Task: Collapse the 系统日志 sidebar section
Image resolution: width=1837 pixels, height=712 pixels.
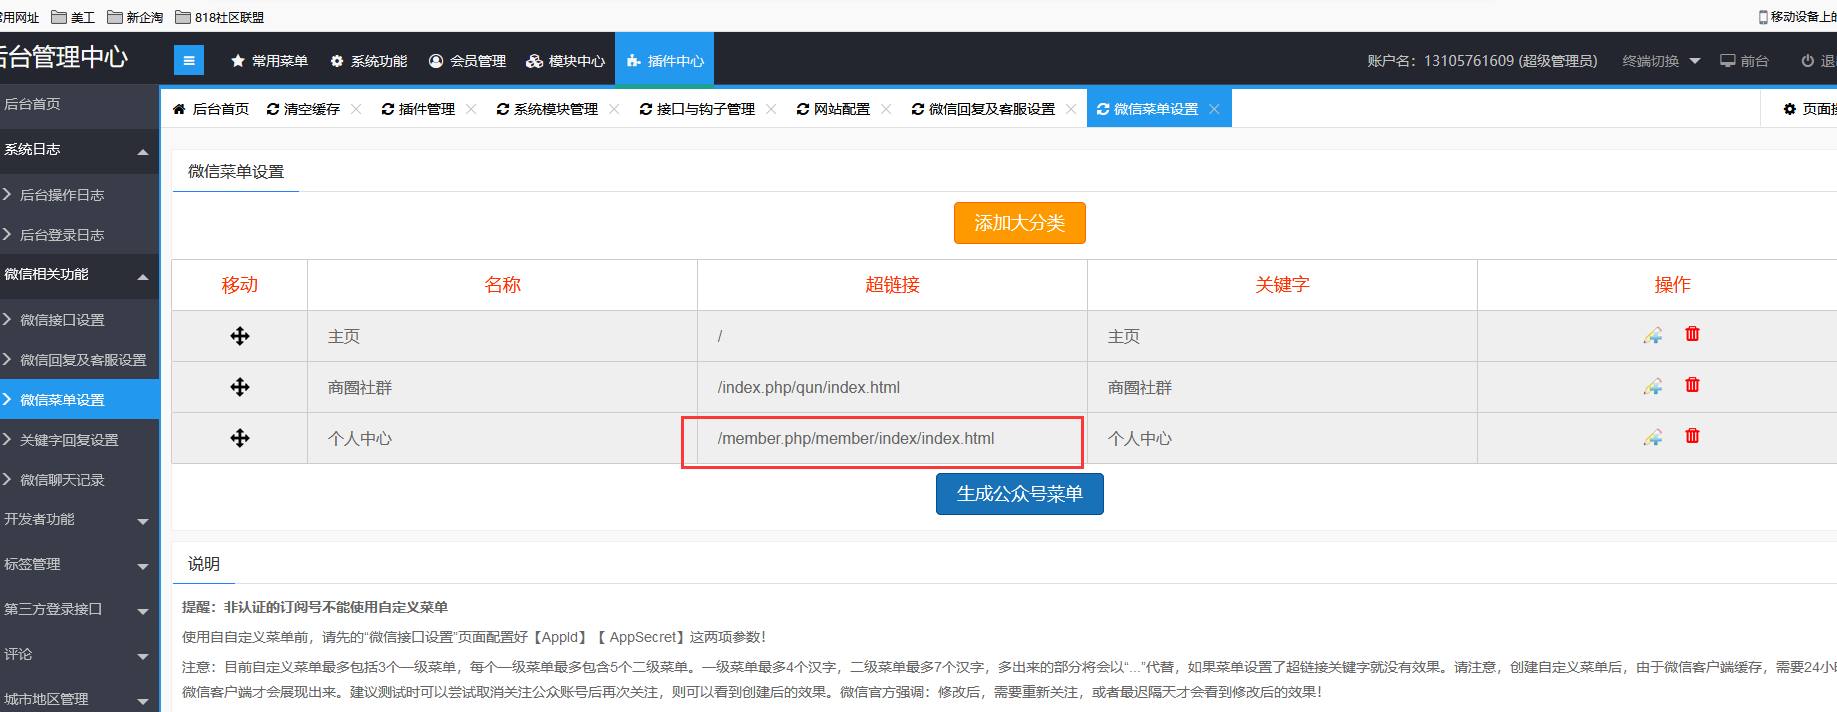Action: [142, 151]
